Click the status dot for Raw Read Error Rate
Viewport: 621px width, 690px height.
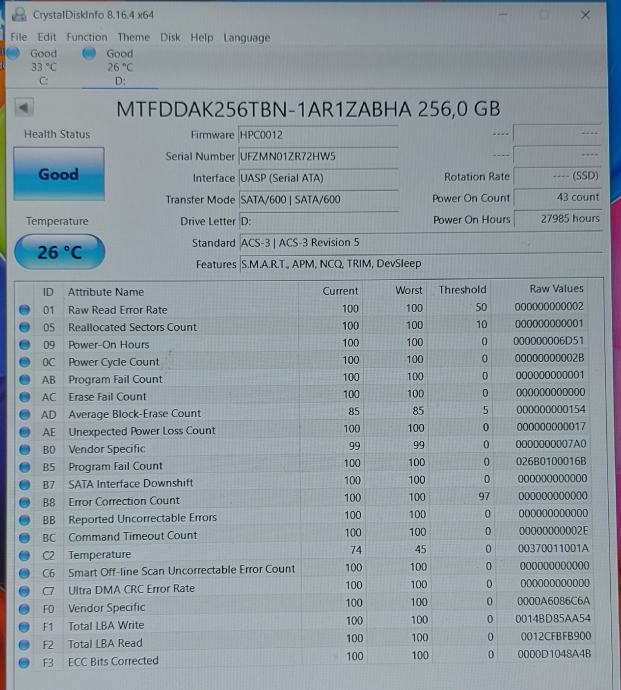25,310
